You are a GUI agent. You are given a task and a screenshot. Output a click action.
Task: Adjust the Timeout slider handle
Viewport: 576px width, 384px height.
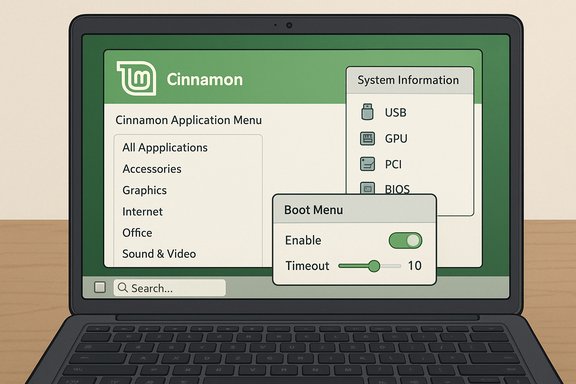374,266
